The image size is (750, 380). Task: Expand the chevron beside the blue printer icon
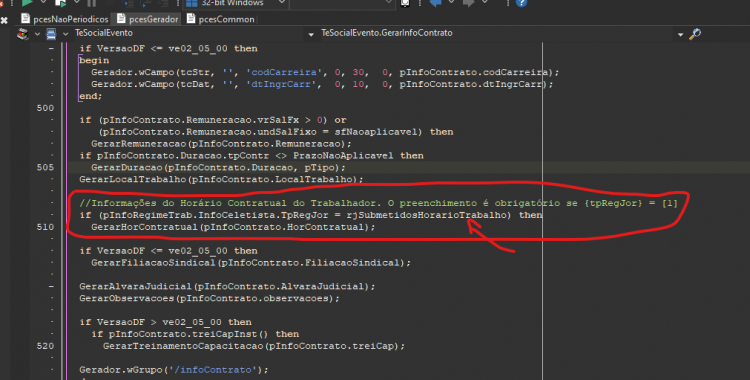click(66, 34)
